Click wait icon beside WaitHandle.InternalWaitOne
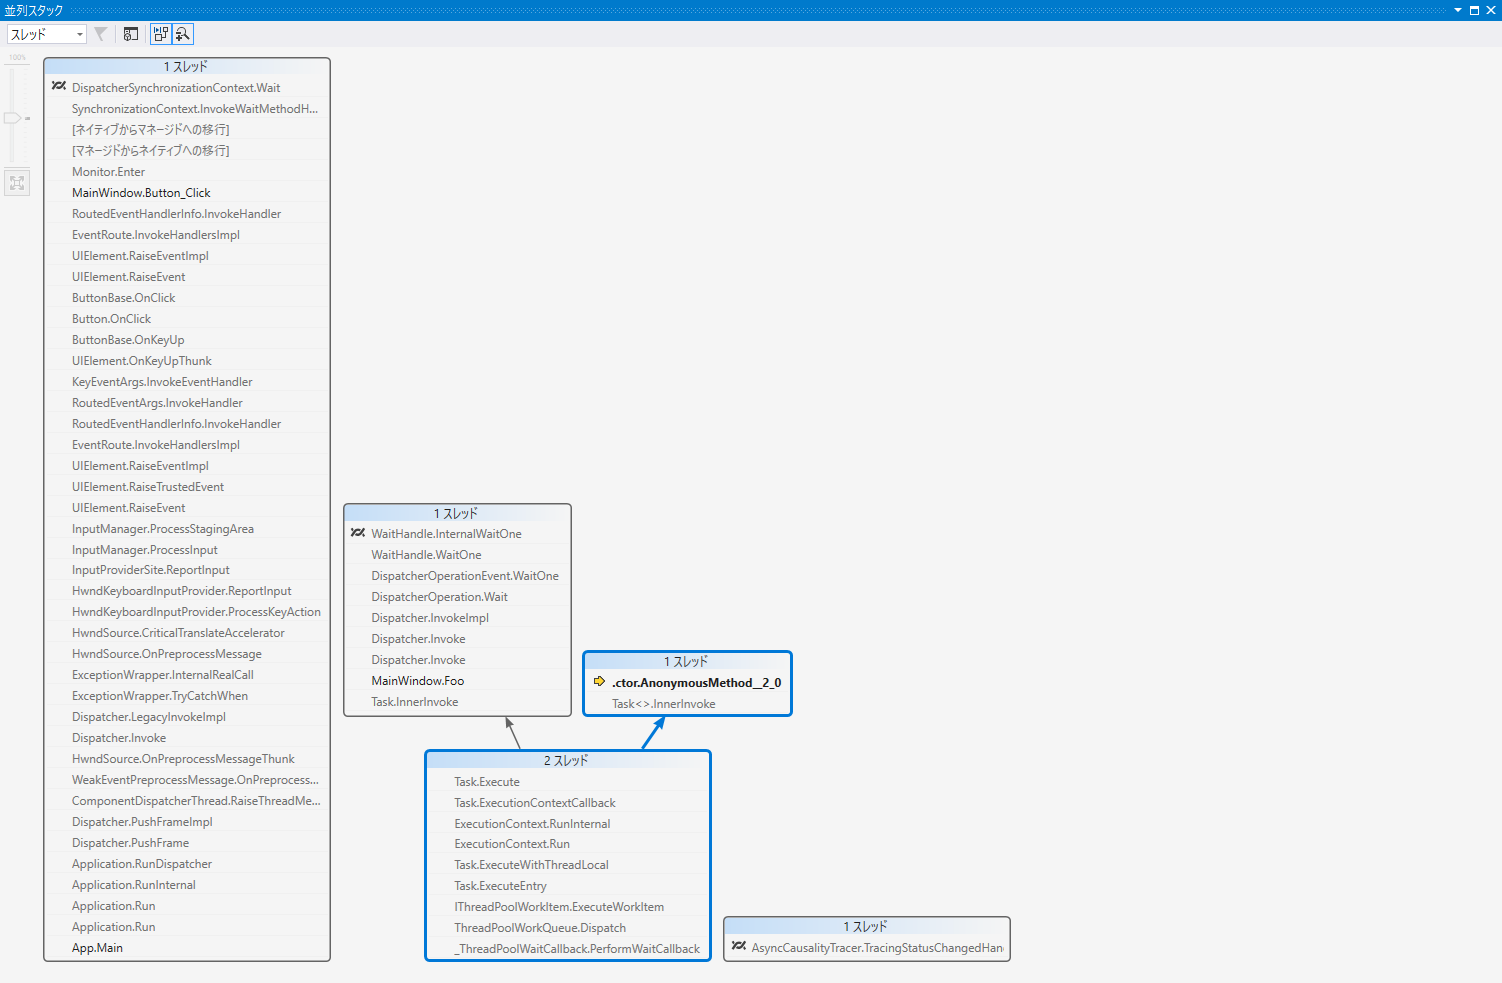 pos(358,533)
